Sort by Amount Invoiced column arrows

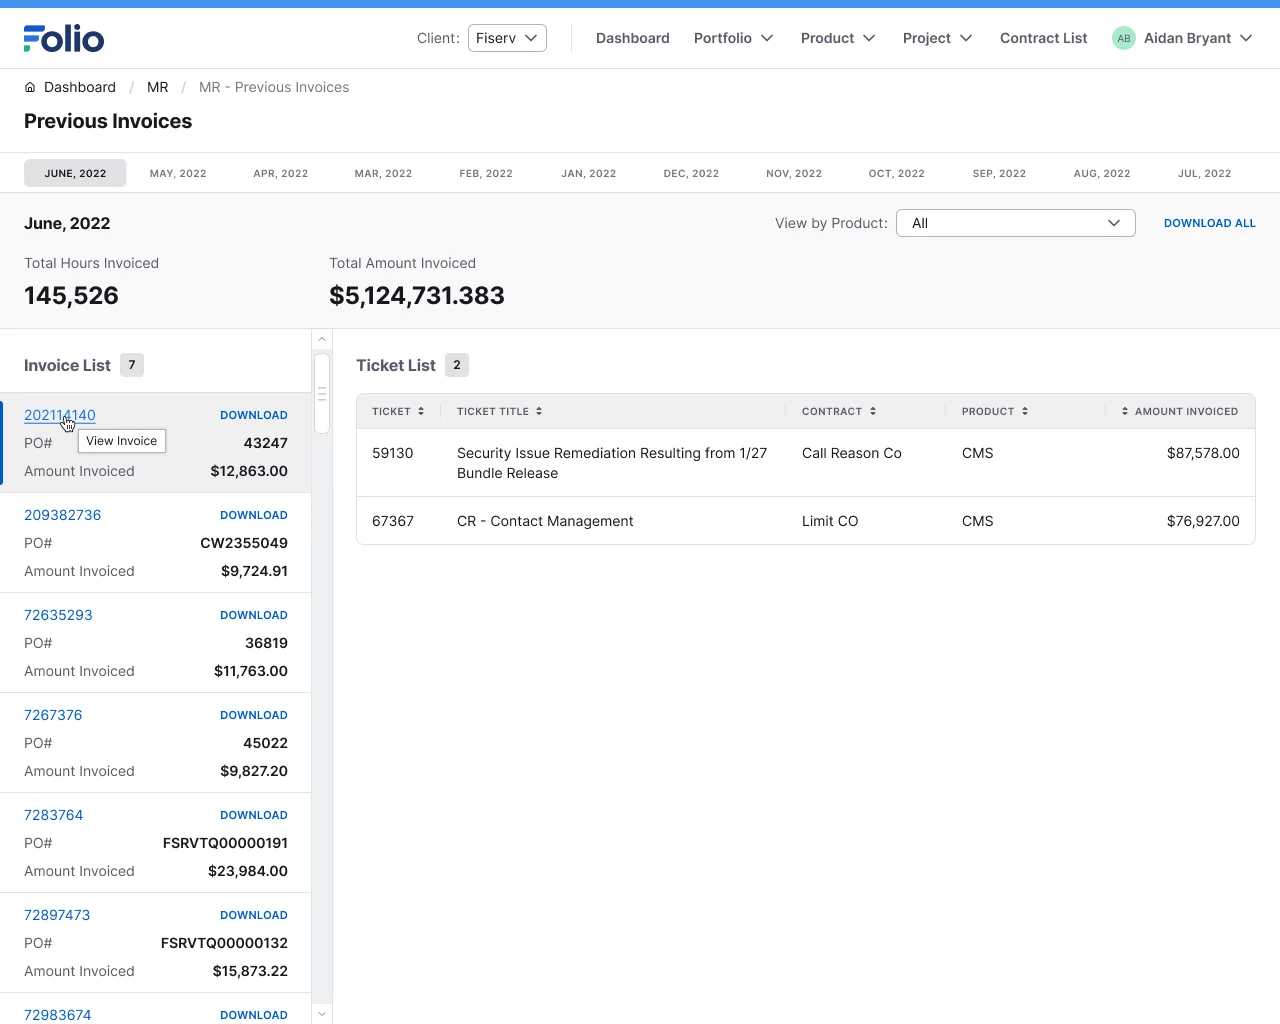[1125, 411]
